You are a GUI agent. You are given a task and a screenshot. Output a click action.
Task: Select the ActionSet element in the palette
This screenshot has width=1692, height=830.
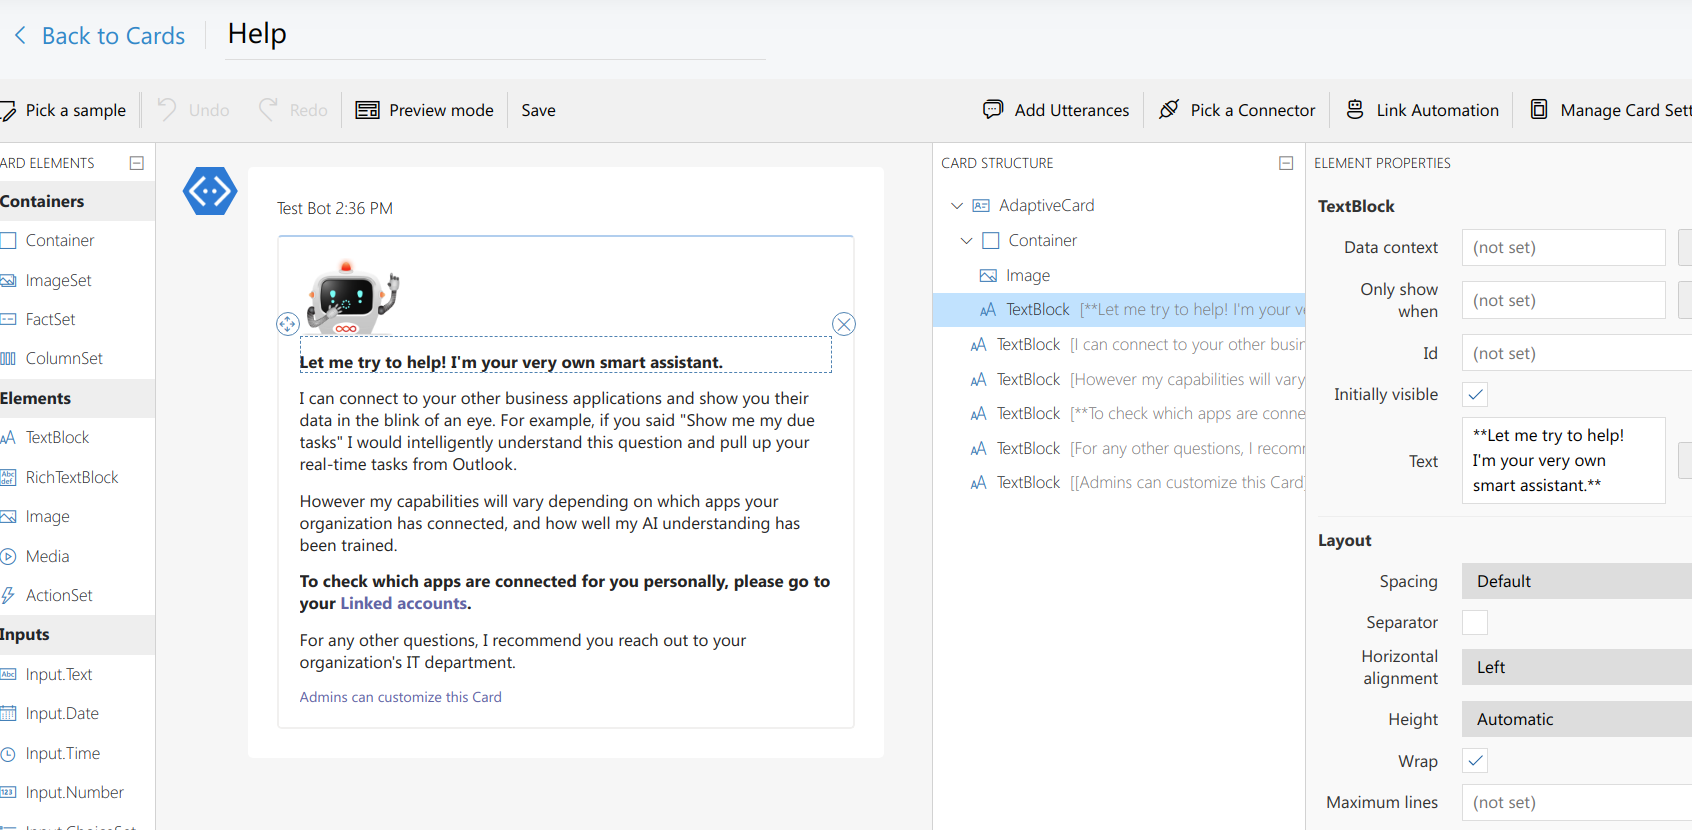tap(59, 595)
